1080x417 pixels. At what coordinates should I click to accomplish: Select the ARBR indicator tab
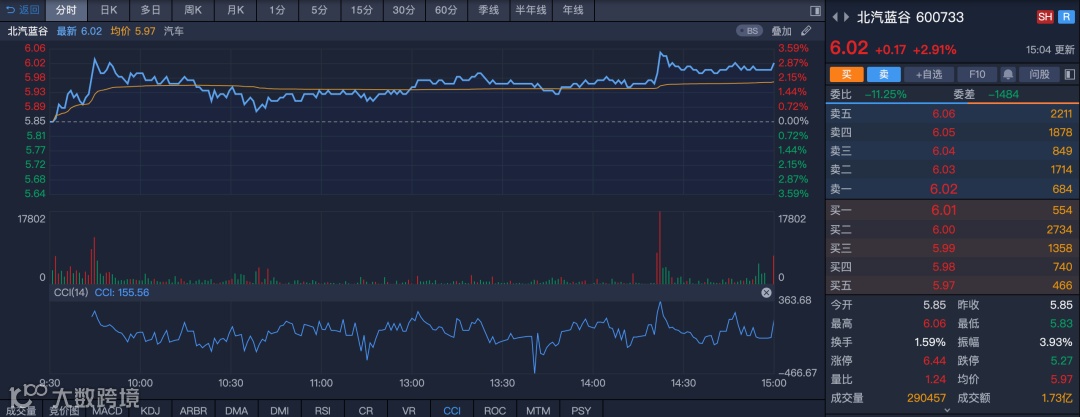[x=193, y=410]
